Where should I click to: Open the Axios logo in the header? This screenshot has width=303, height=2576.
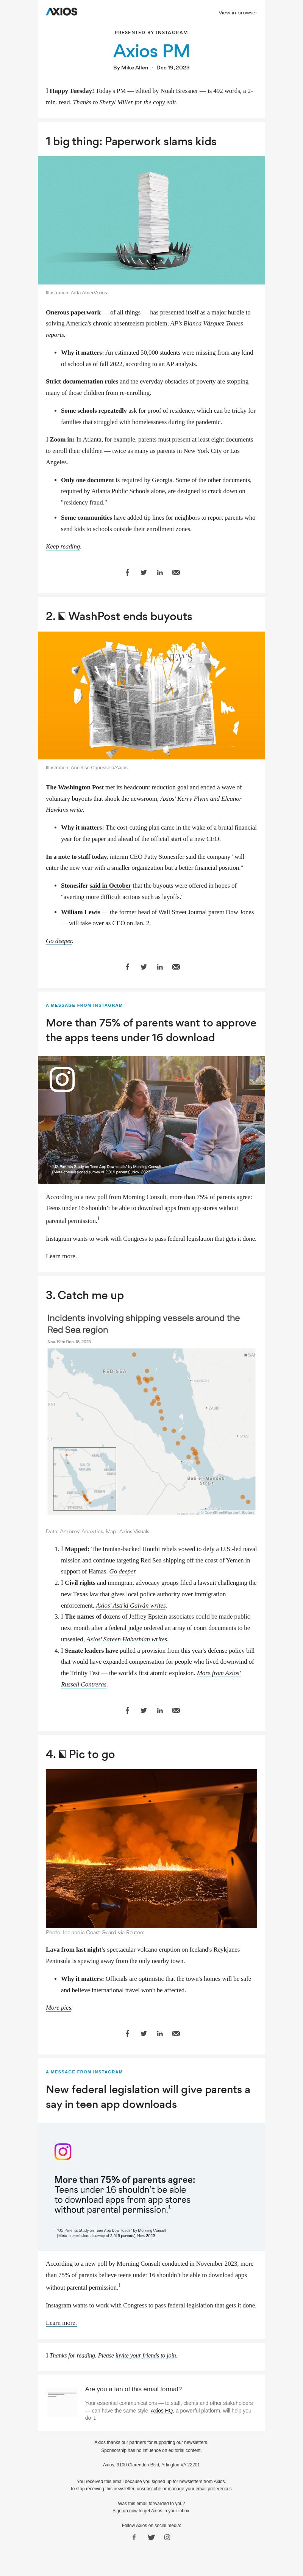(x=61, y=12)
